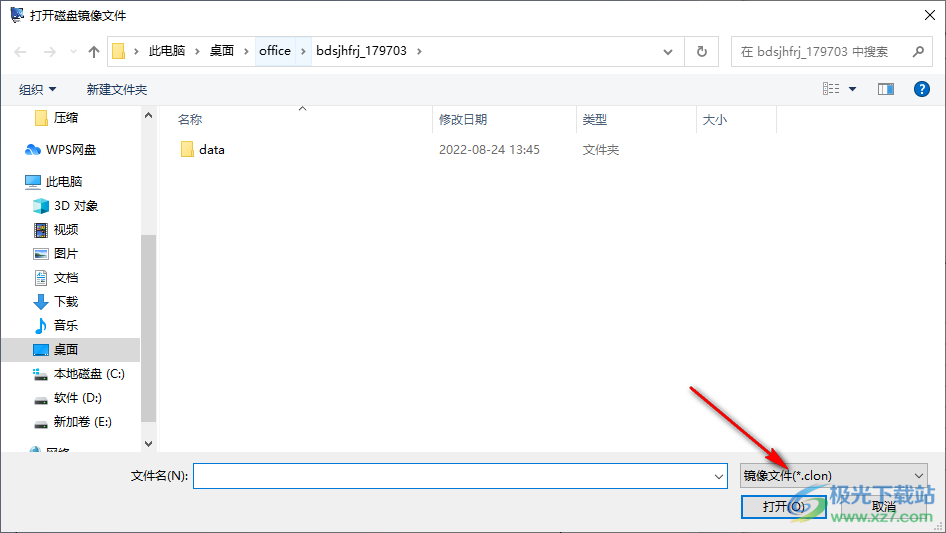
Task: Open 组织 menu
Action: tap(37, 89)
